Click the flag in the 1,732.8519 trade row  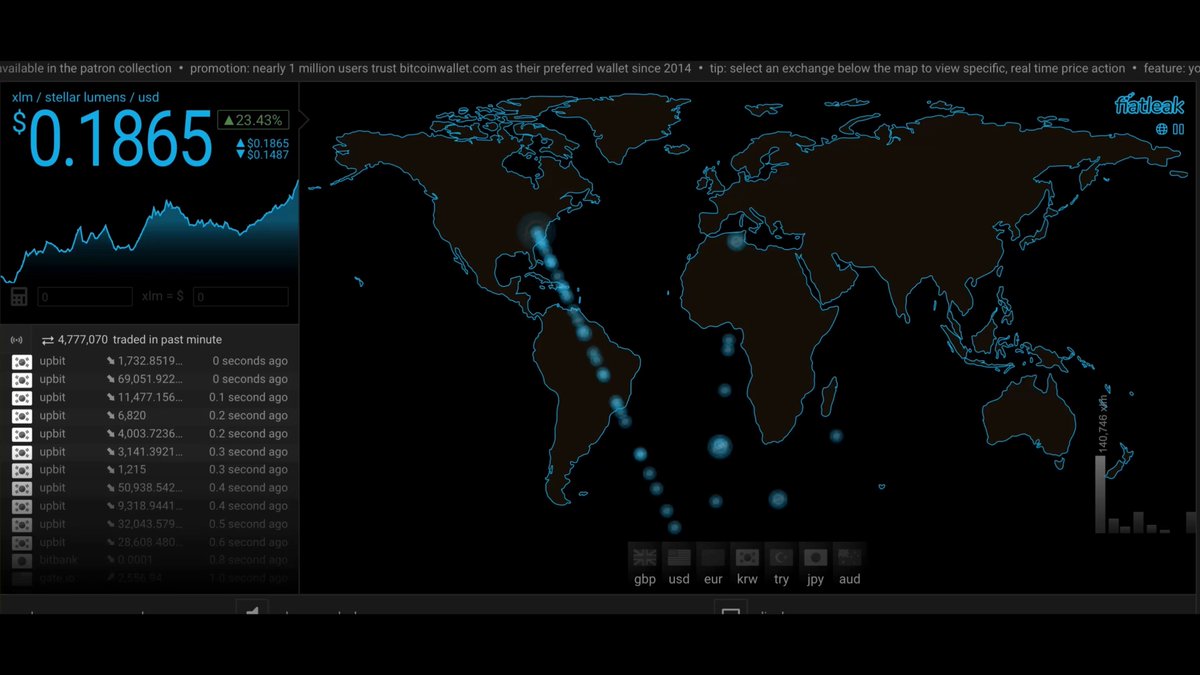tap(22, 361)
